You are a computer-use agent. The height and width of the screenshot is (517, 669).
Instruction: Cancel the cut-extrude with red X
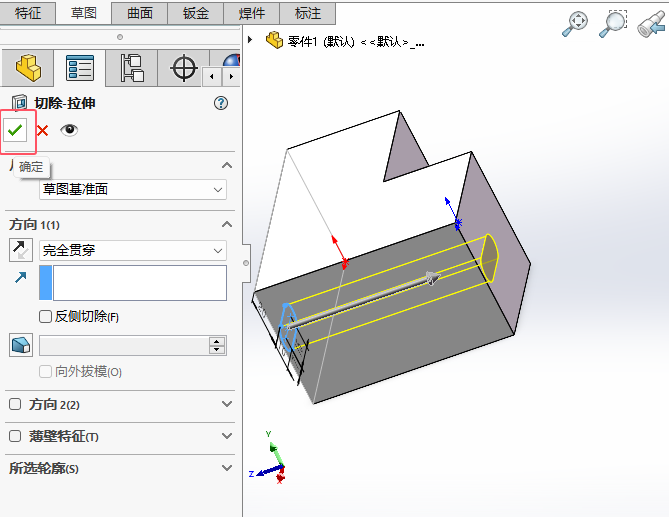[x=42, y=131]
